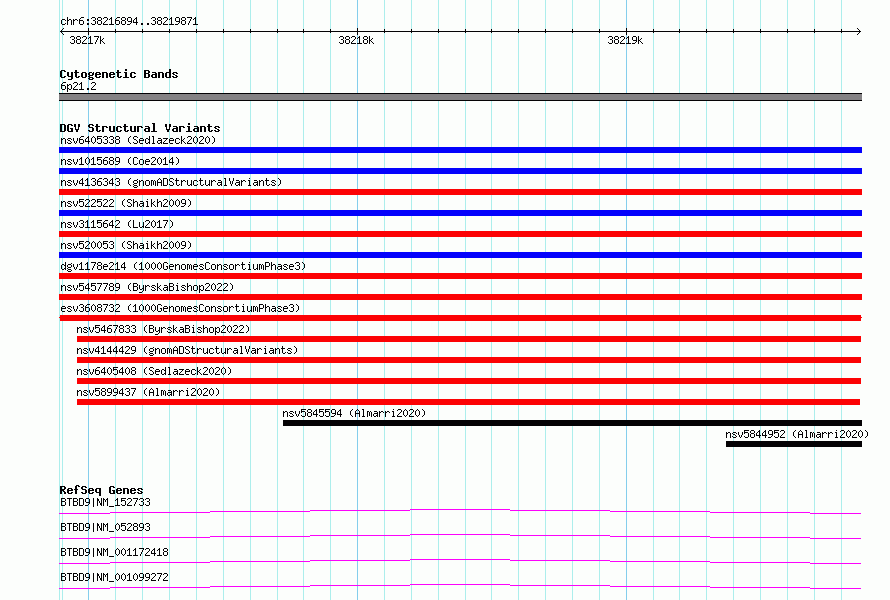Select the grey 6p21.2 cytogenetic band bar

click(x=460, y=97)
